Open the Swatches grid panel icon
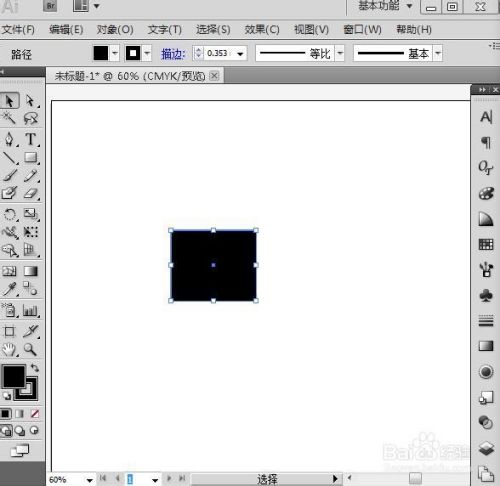The image size is (500, 486). coord(486,244)
